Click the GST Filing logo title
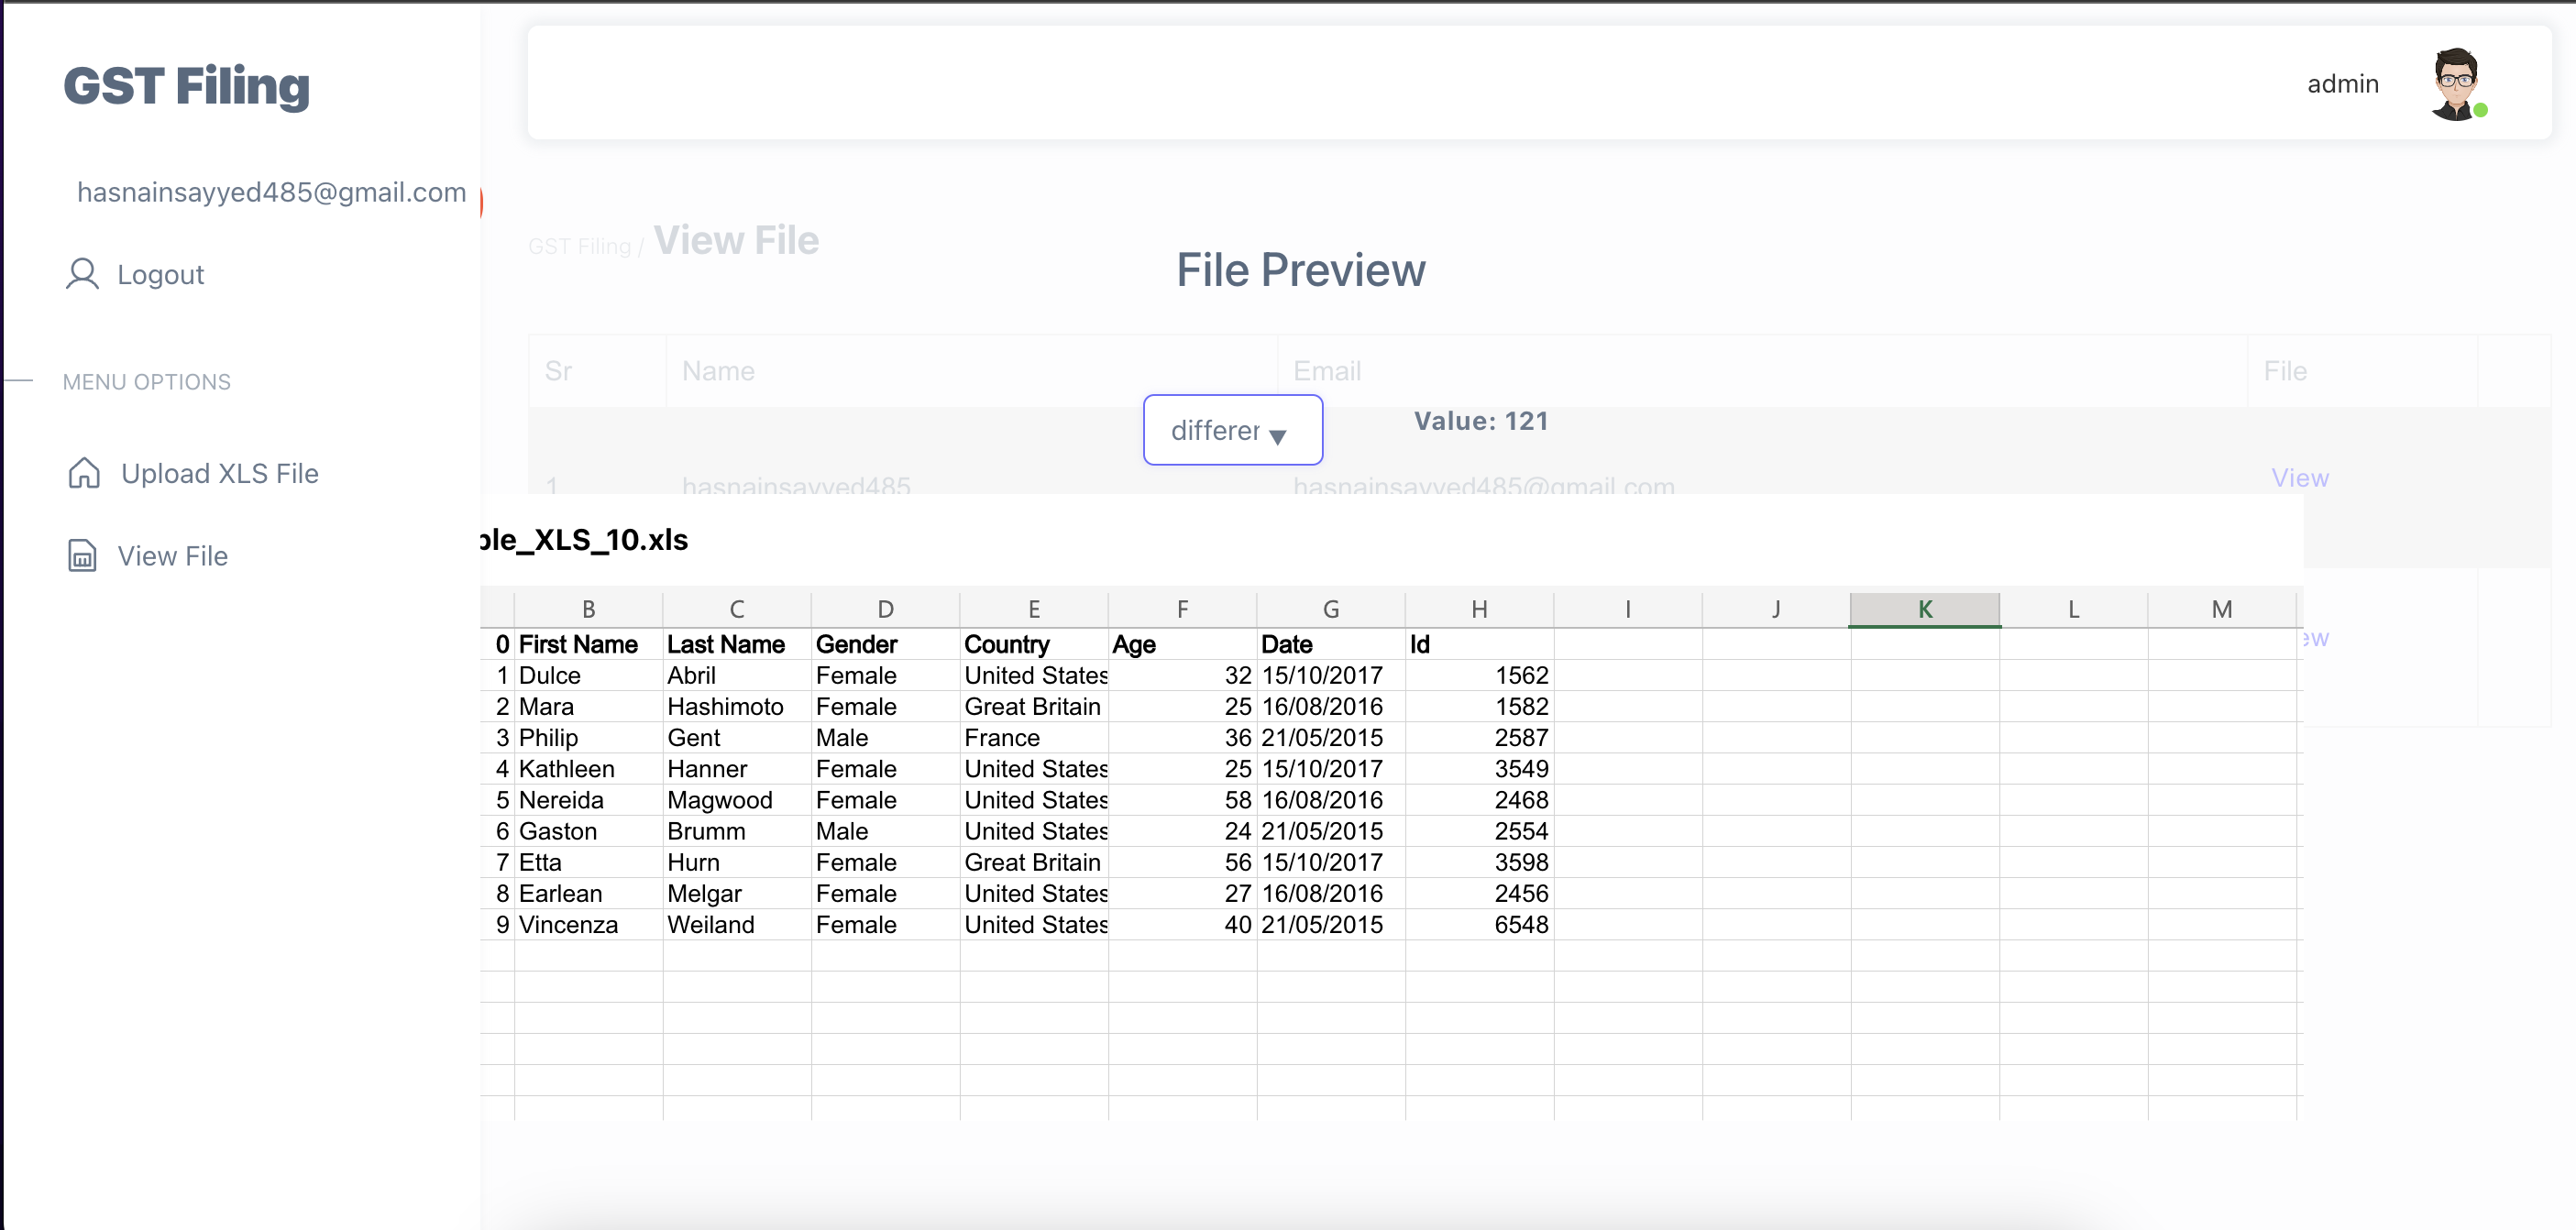The height and width of the screenshot is (1230, 2576). pos(186,86)
